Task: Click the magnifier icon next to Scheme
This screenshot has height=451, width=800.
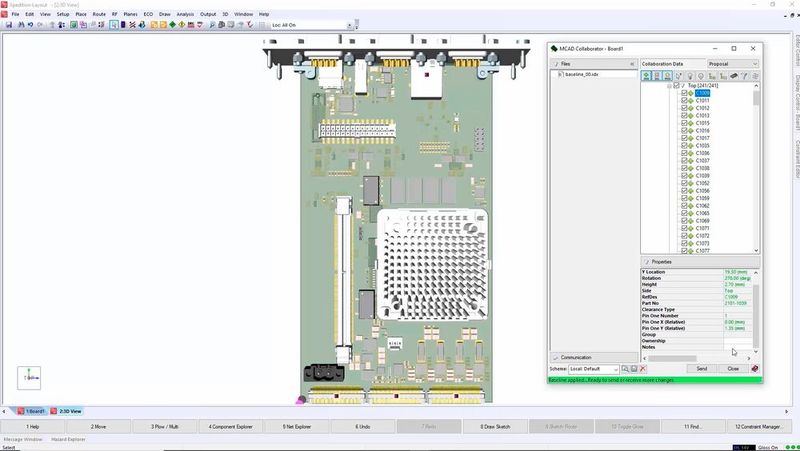Action: click(x=625, y=369)
